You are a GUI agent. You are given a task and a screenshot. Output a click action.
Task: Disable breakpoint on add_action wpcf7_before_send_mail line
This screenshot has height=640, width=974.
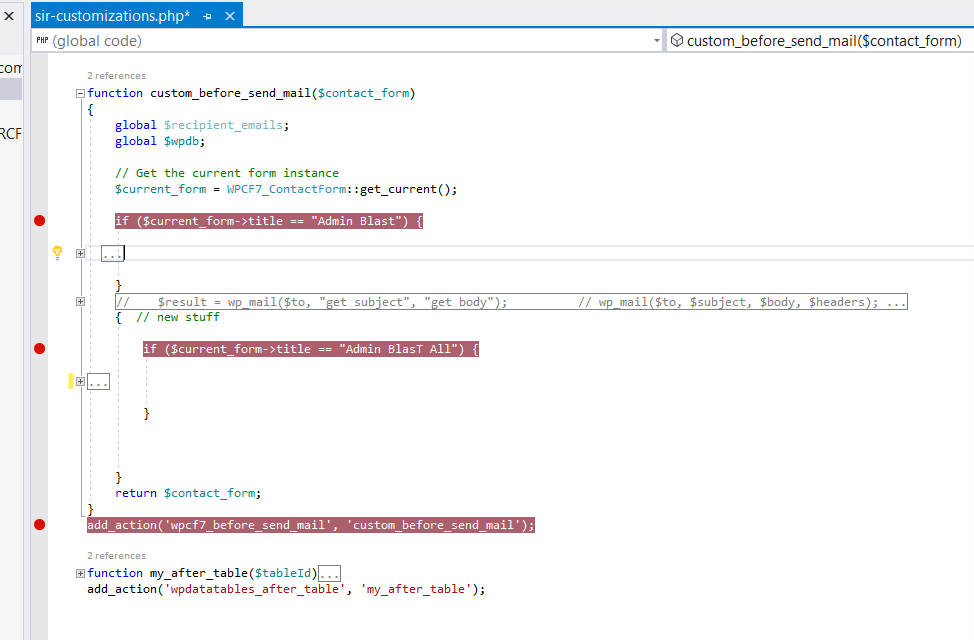tap(40, 525)
